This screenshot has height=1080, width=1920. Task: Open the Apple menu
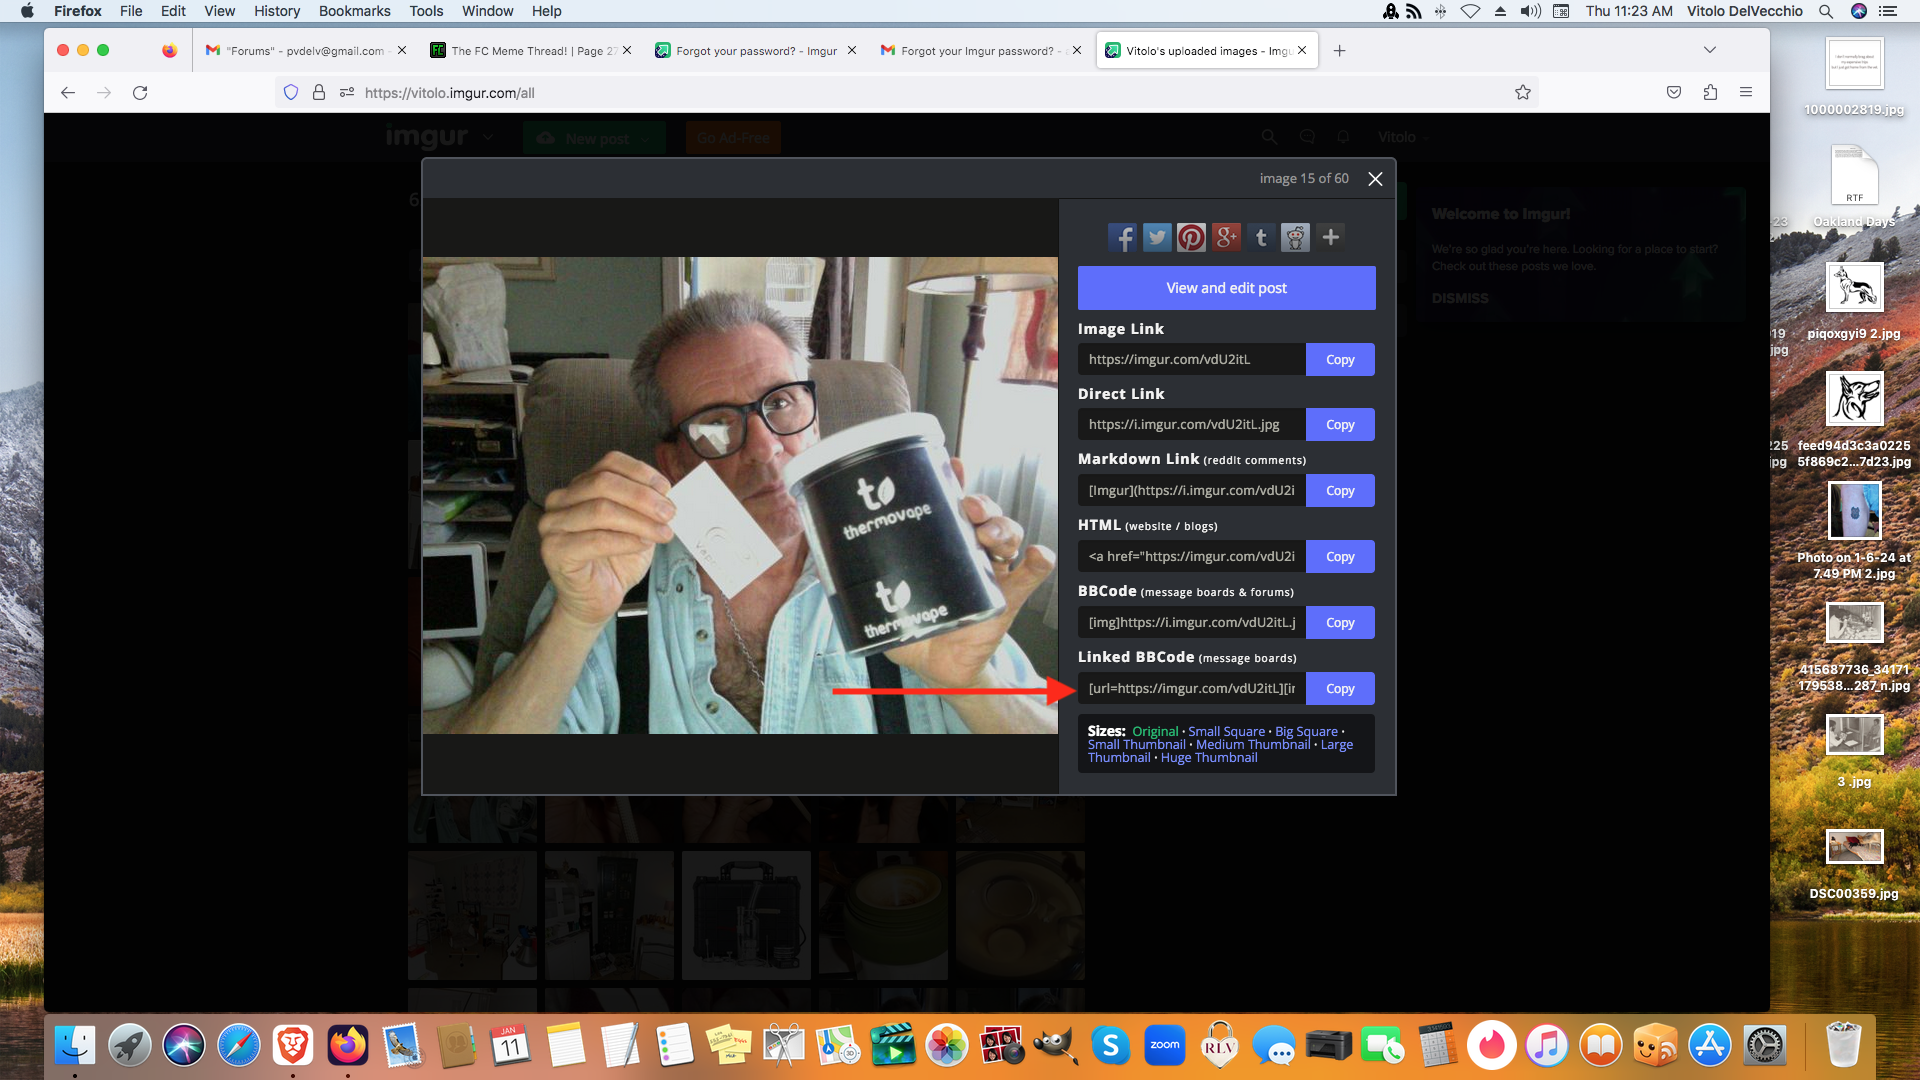pyautogui.click(x=27, y=11)
